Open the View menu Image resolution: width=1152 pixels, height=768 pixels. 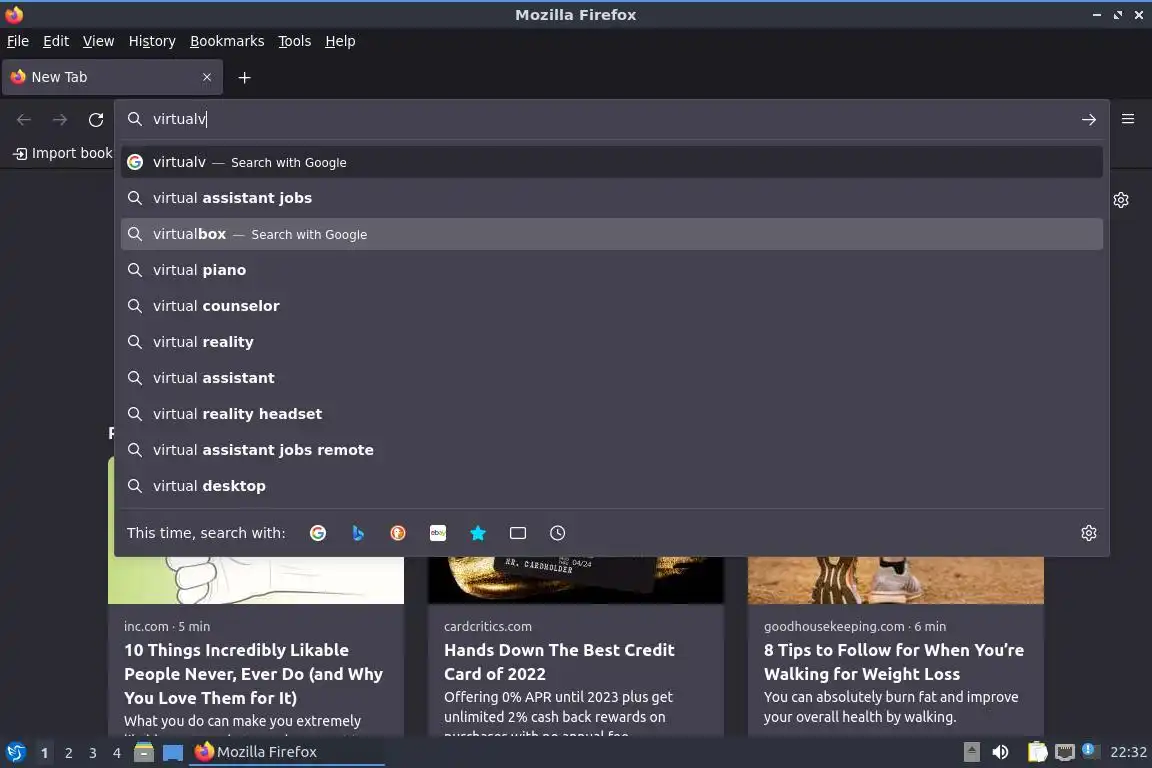coord(98,41)
